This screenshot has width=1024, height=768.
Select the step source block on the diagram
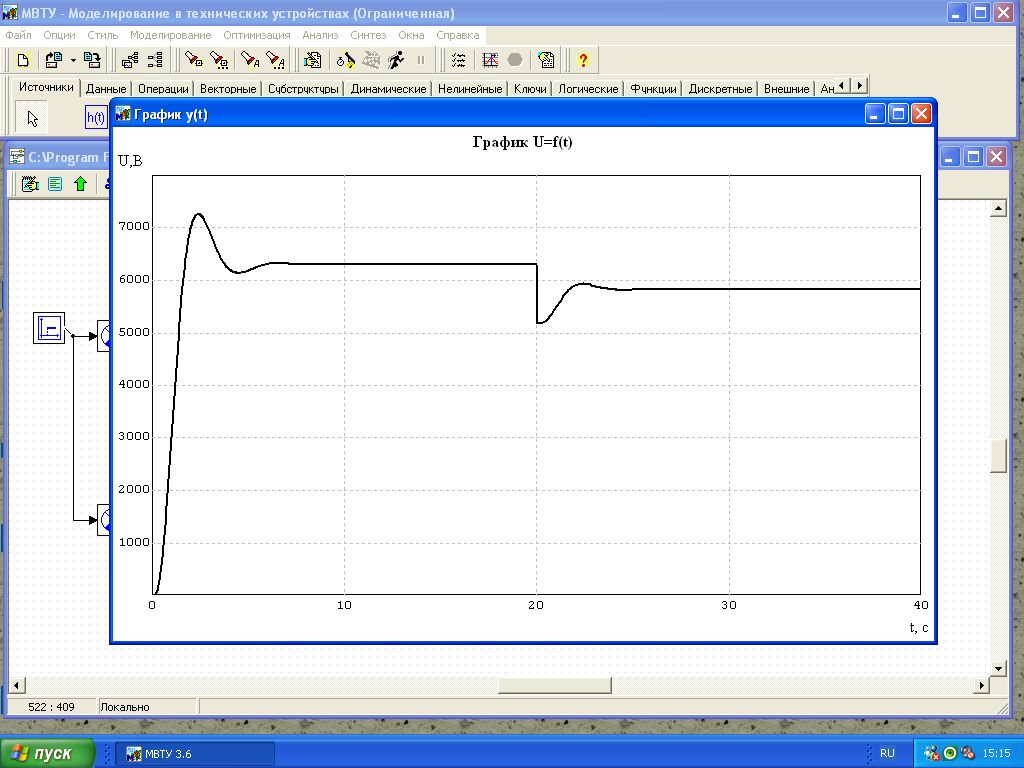pos(49,327)
